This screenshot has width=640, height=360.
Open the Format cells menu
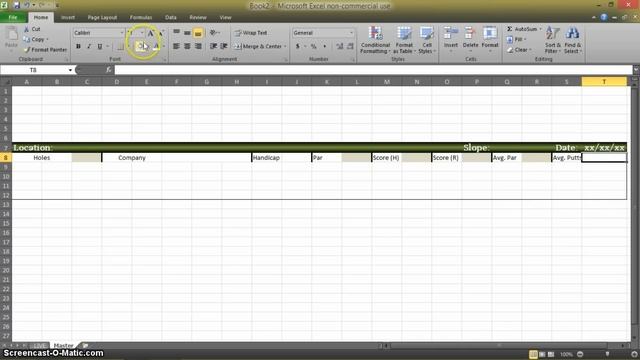click(x=490, y=39)
